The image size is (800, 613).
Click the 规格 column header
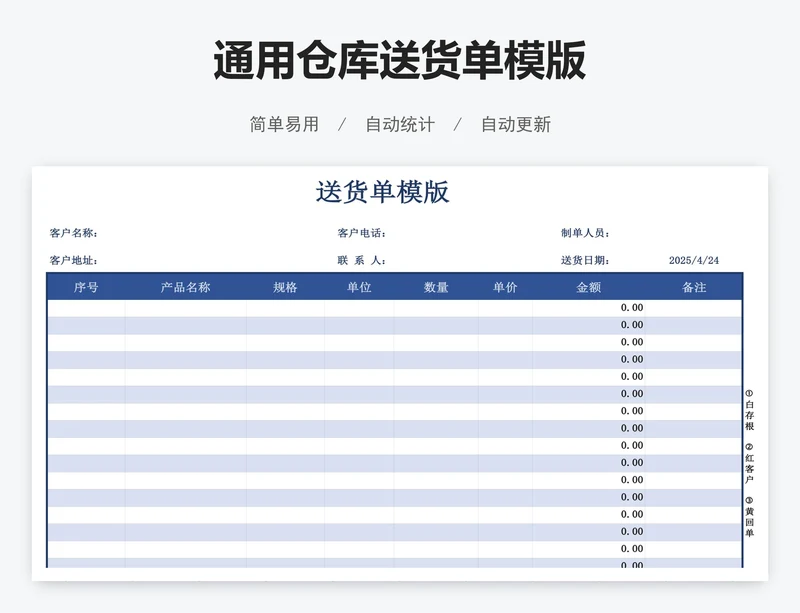tap(285, 287)
